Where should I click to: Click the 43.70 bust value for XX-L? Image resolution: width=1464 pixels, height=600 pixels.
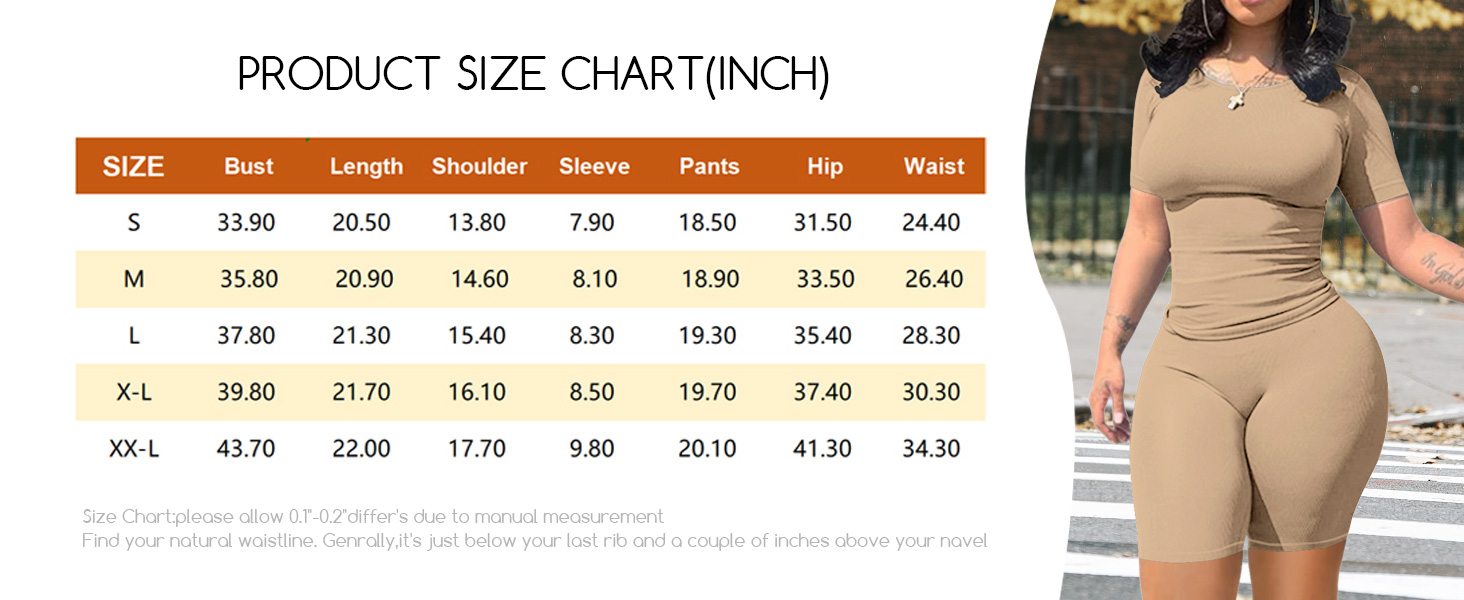point(246,449)
